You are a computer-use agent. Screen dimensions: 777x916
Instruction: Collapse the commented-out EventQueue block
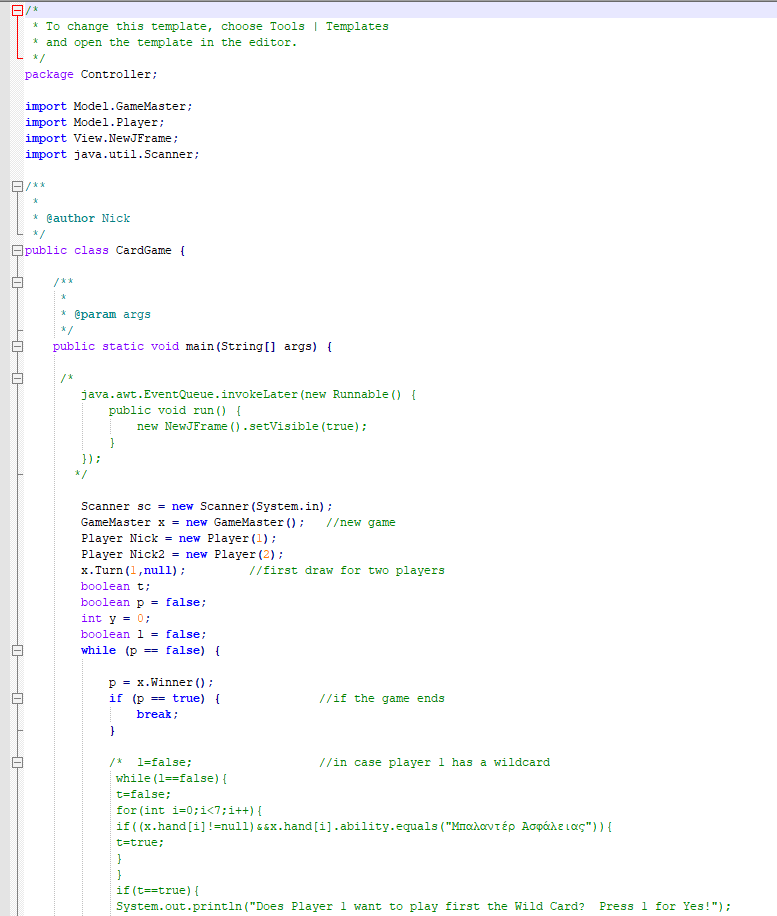(x=17, y=378)
